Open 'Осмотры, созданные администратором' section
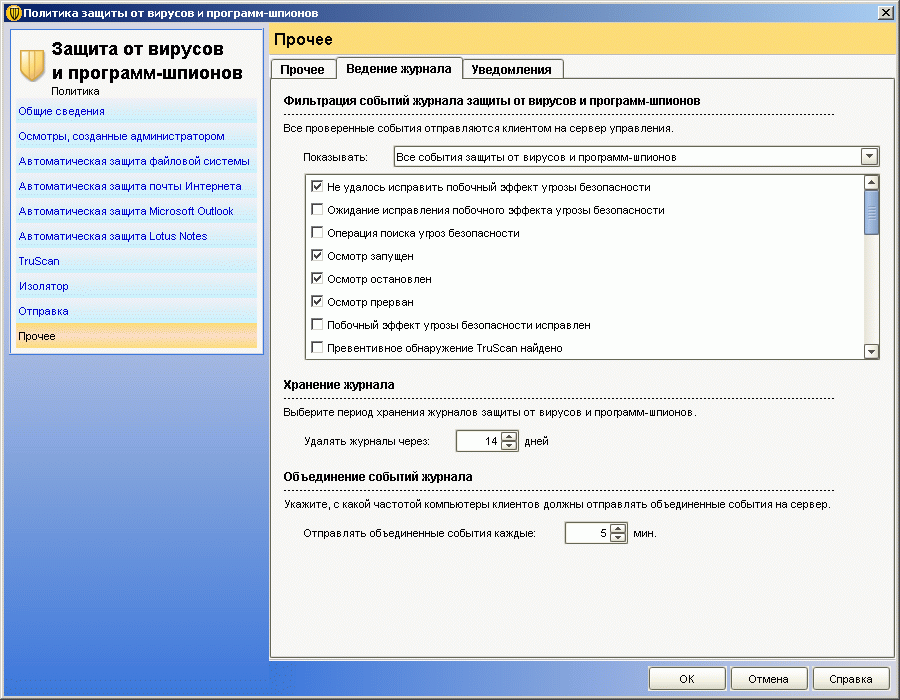The image size is (900, 700). tap(136, 137)
